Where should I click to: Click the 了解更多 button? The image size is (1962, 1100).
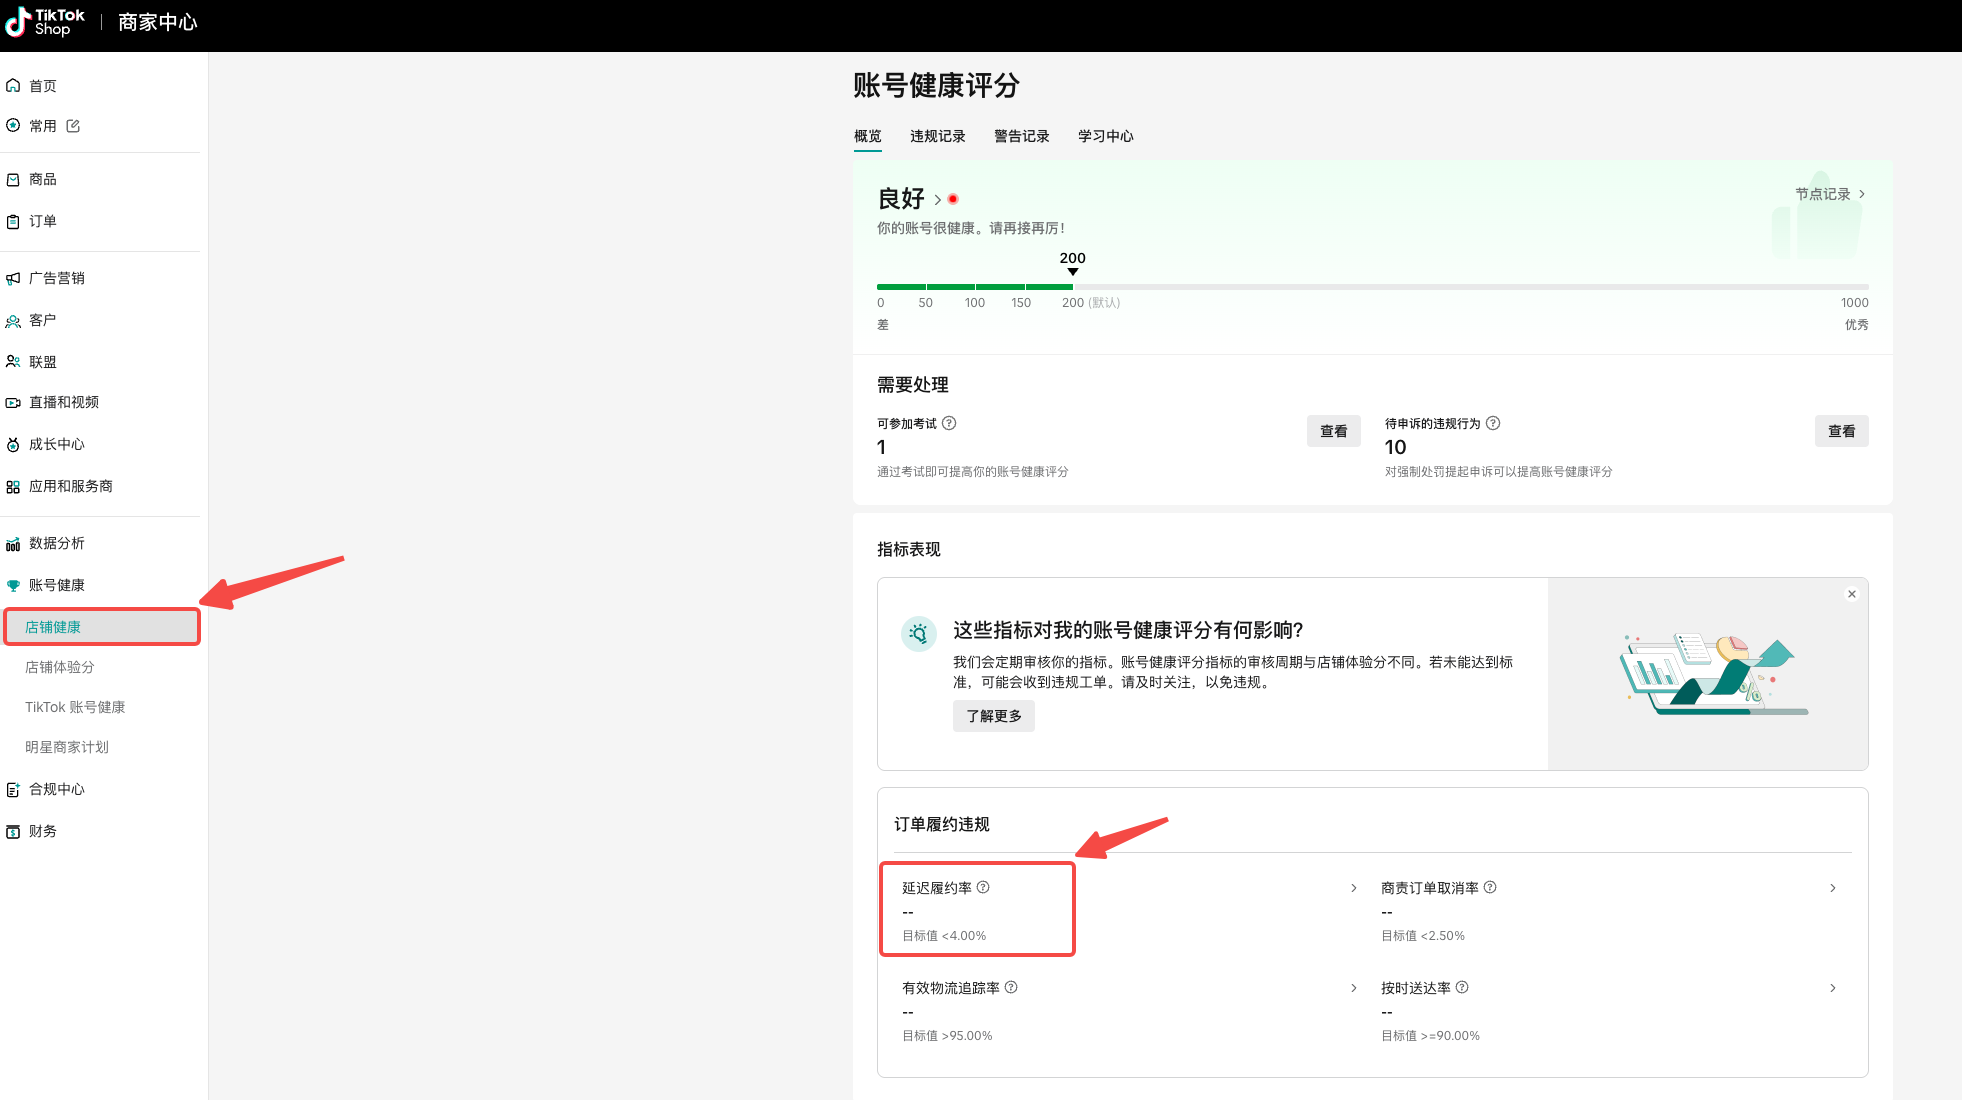tap(993, 716)
